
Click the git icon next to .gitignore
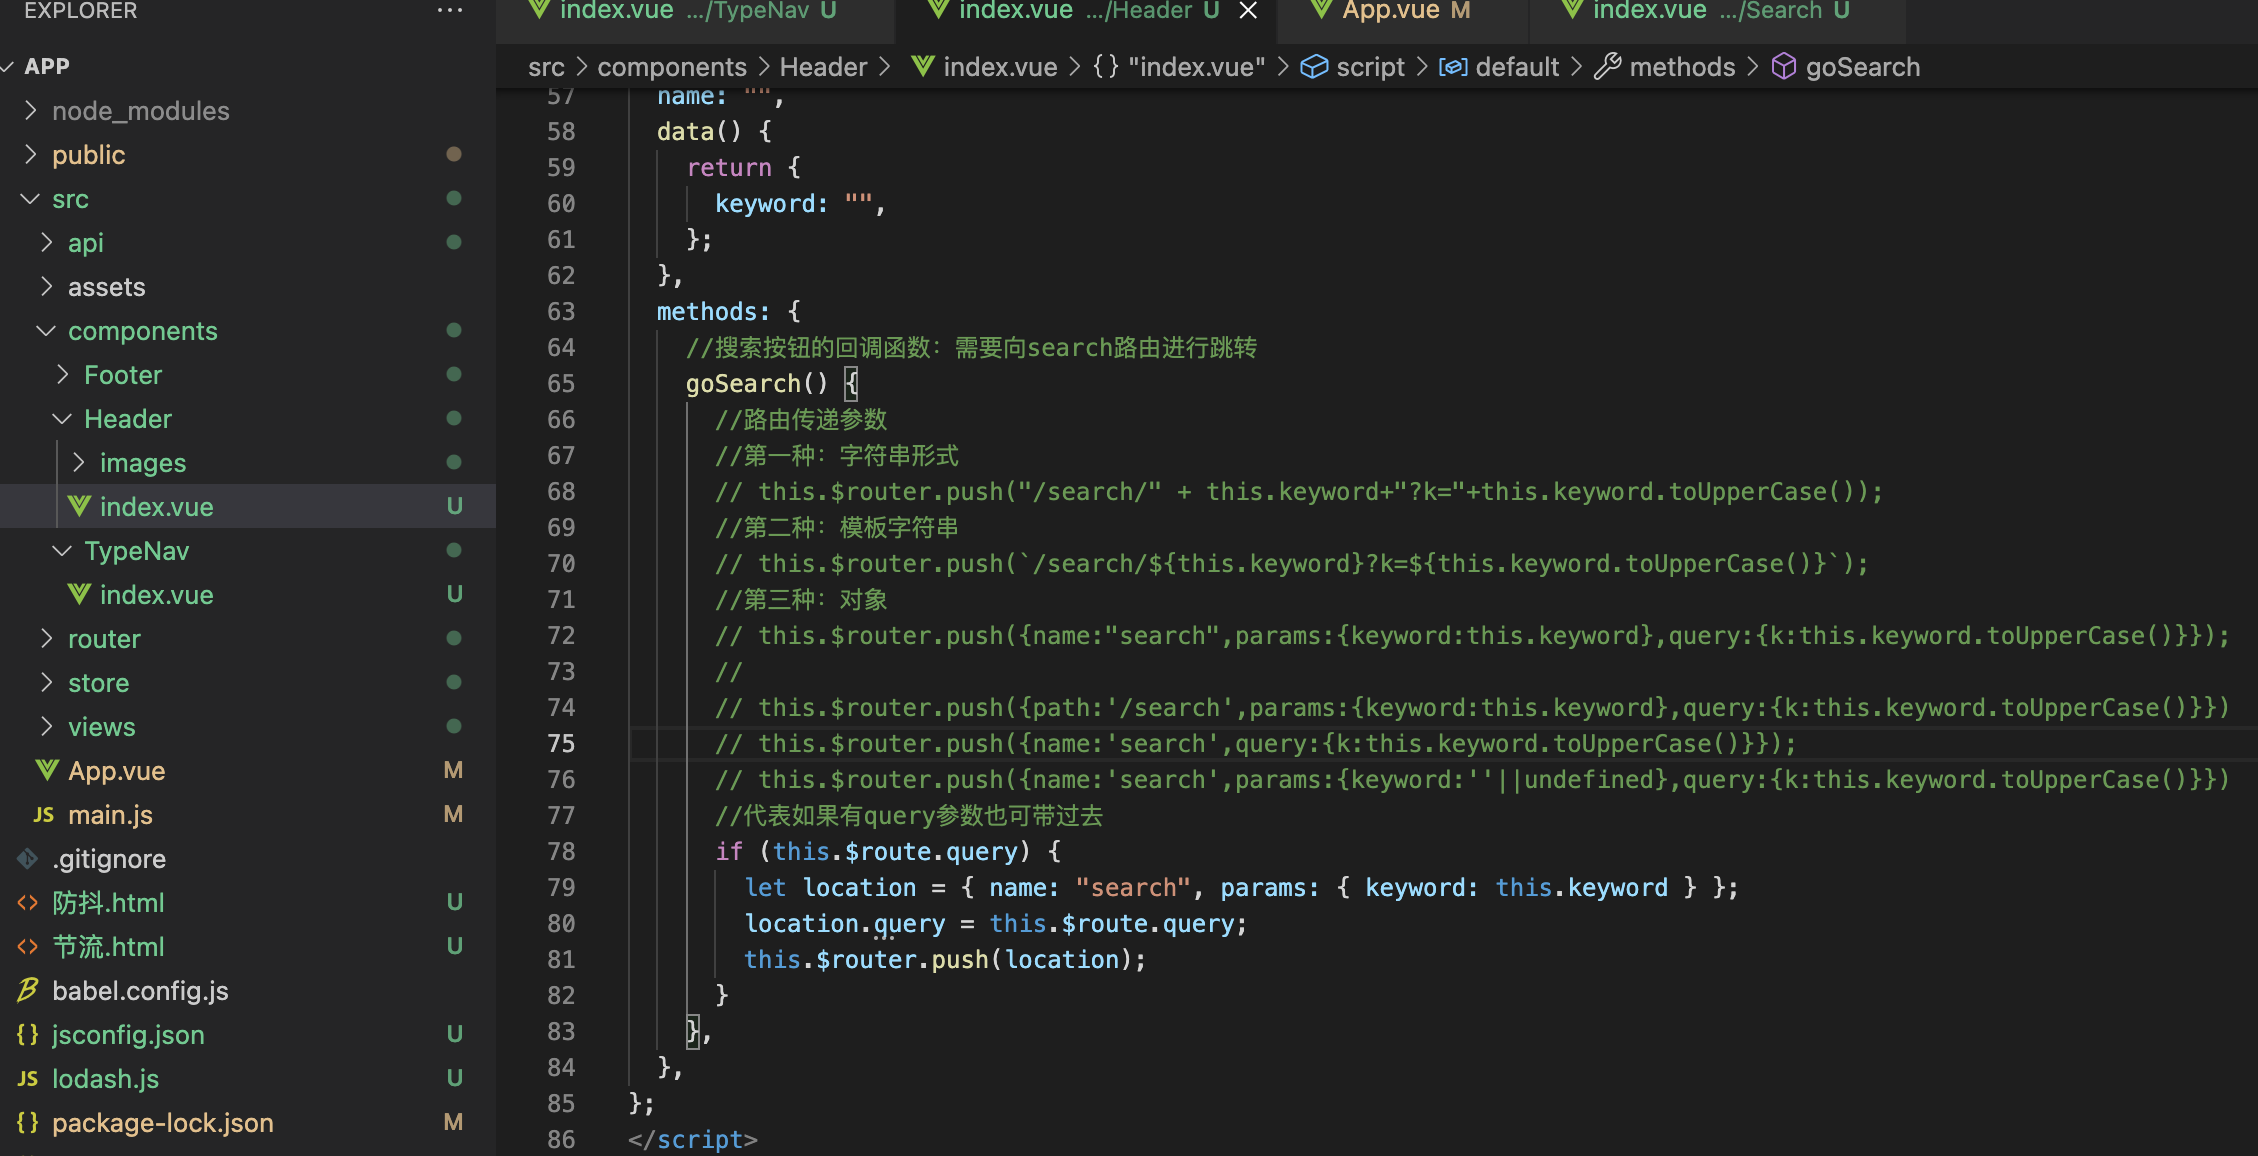coord(27,859)
